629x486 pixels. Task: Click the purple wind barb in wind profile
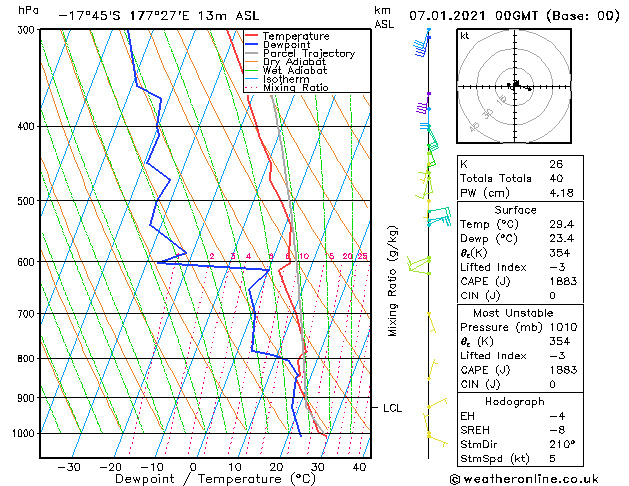point(423,105)
